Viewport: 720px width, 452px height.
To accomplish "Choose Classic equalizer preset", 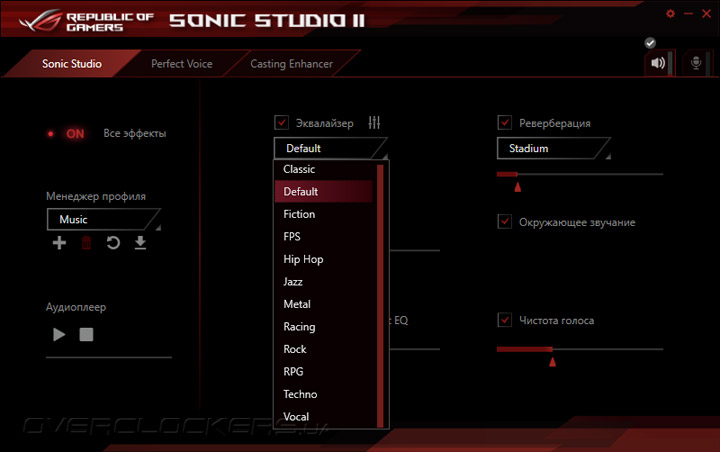I will (x=324, y=169).
